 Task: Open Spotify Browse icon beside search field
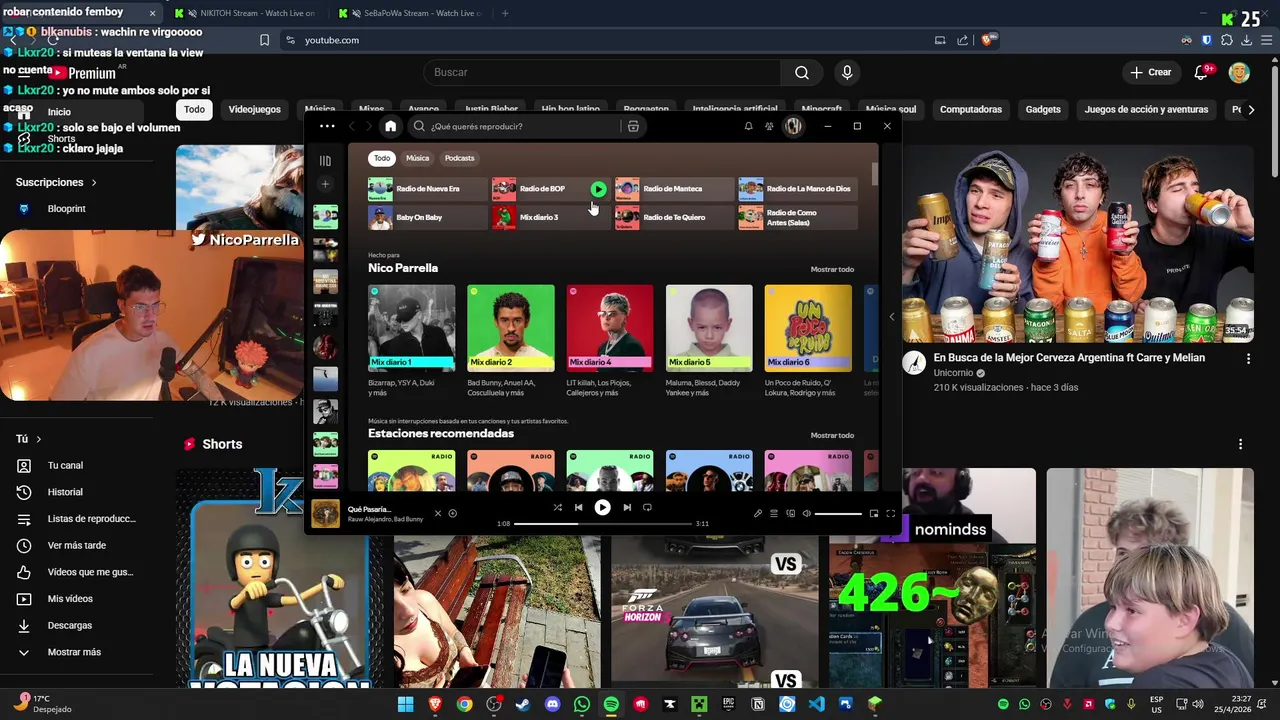point(633,126)
